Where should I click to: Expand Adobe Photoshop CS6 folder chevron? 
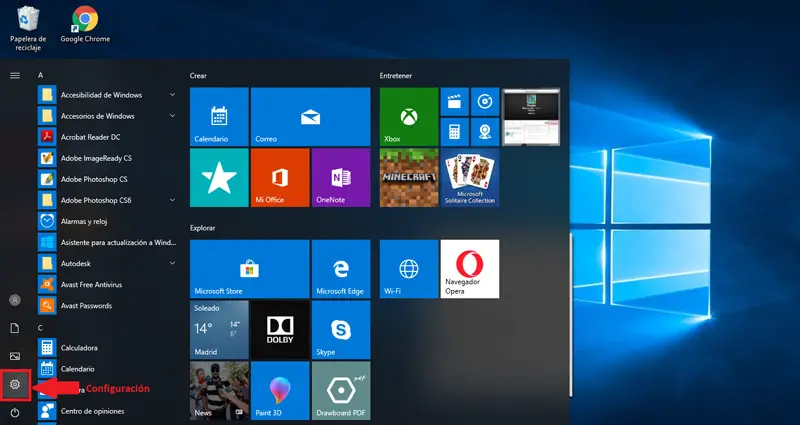coord(172,200)
